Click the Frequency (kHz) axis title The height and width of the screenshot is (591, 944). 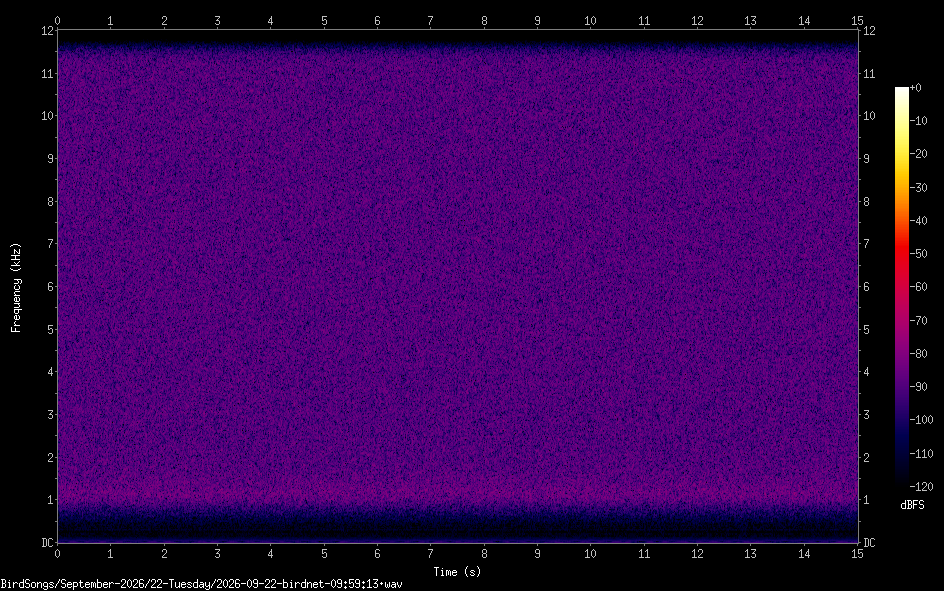pos(16,288)
